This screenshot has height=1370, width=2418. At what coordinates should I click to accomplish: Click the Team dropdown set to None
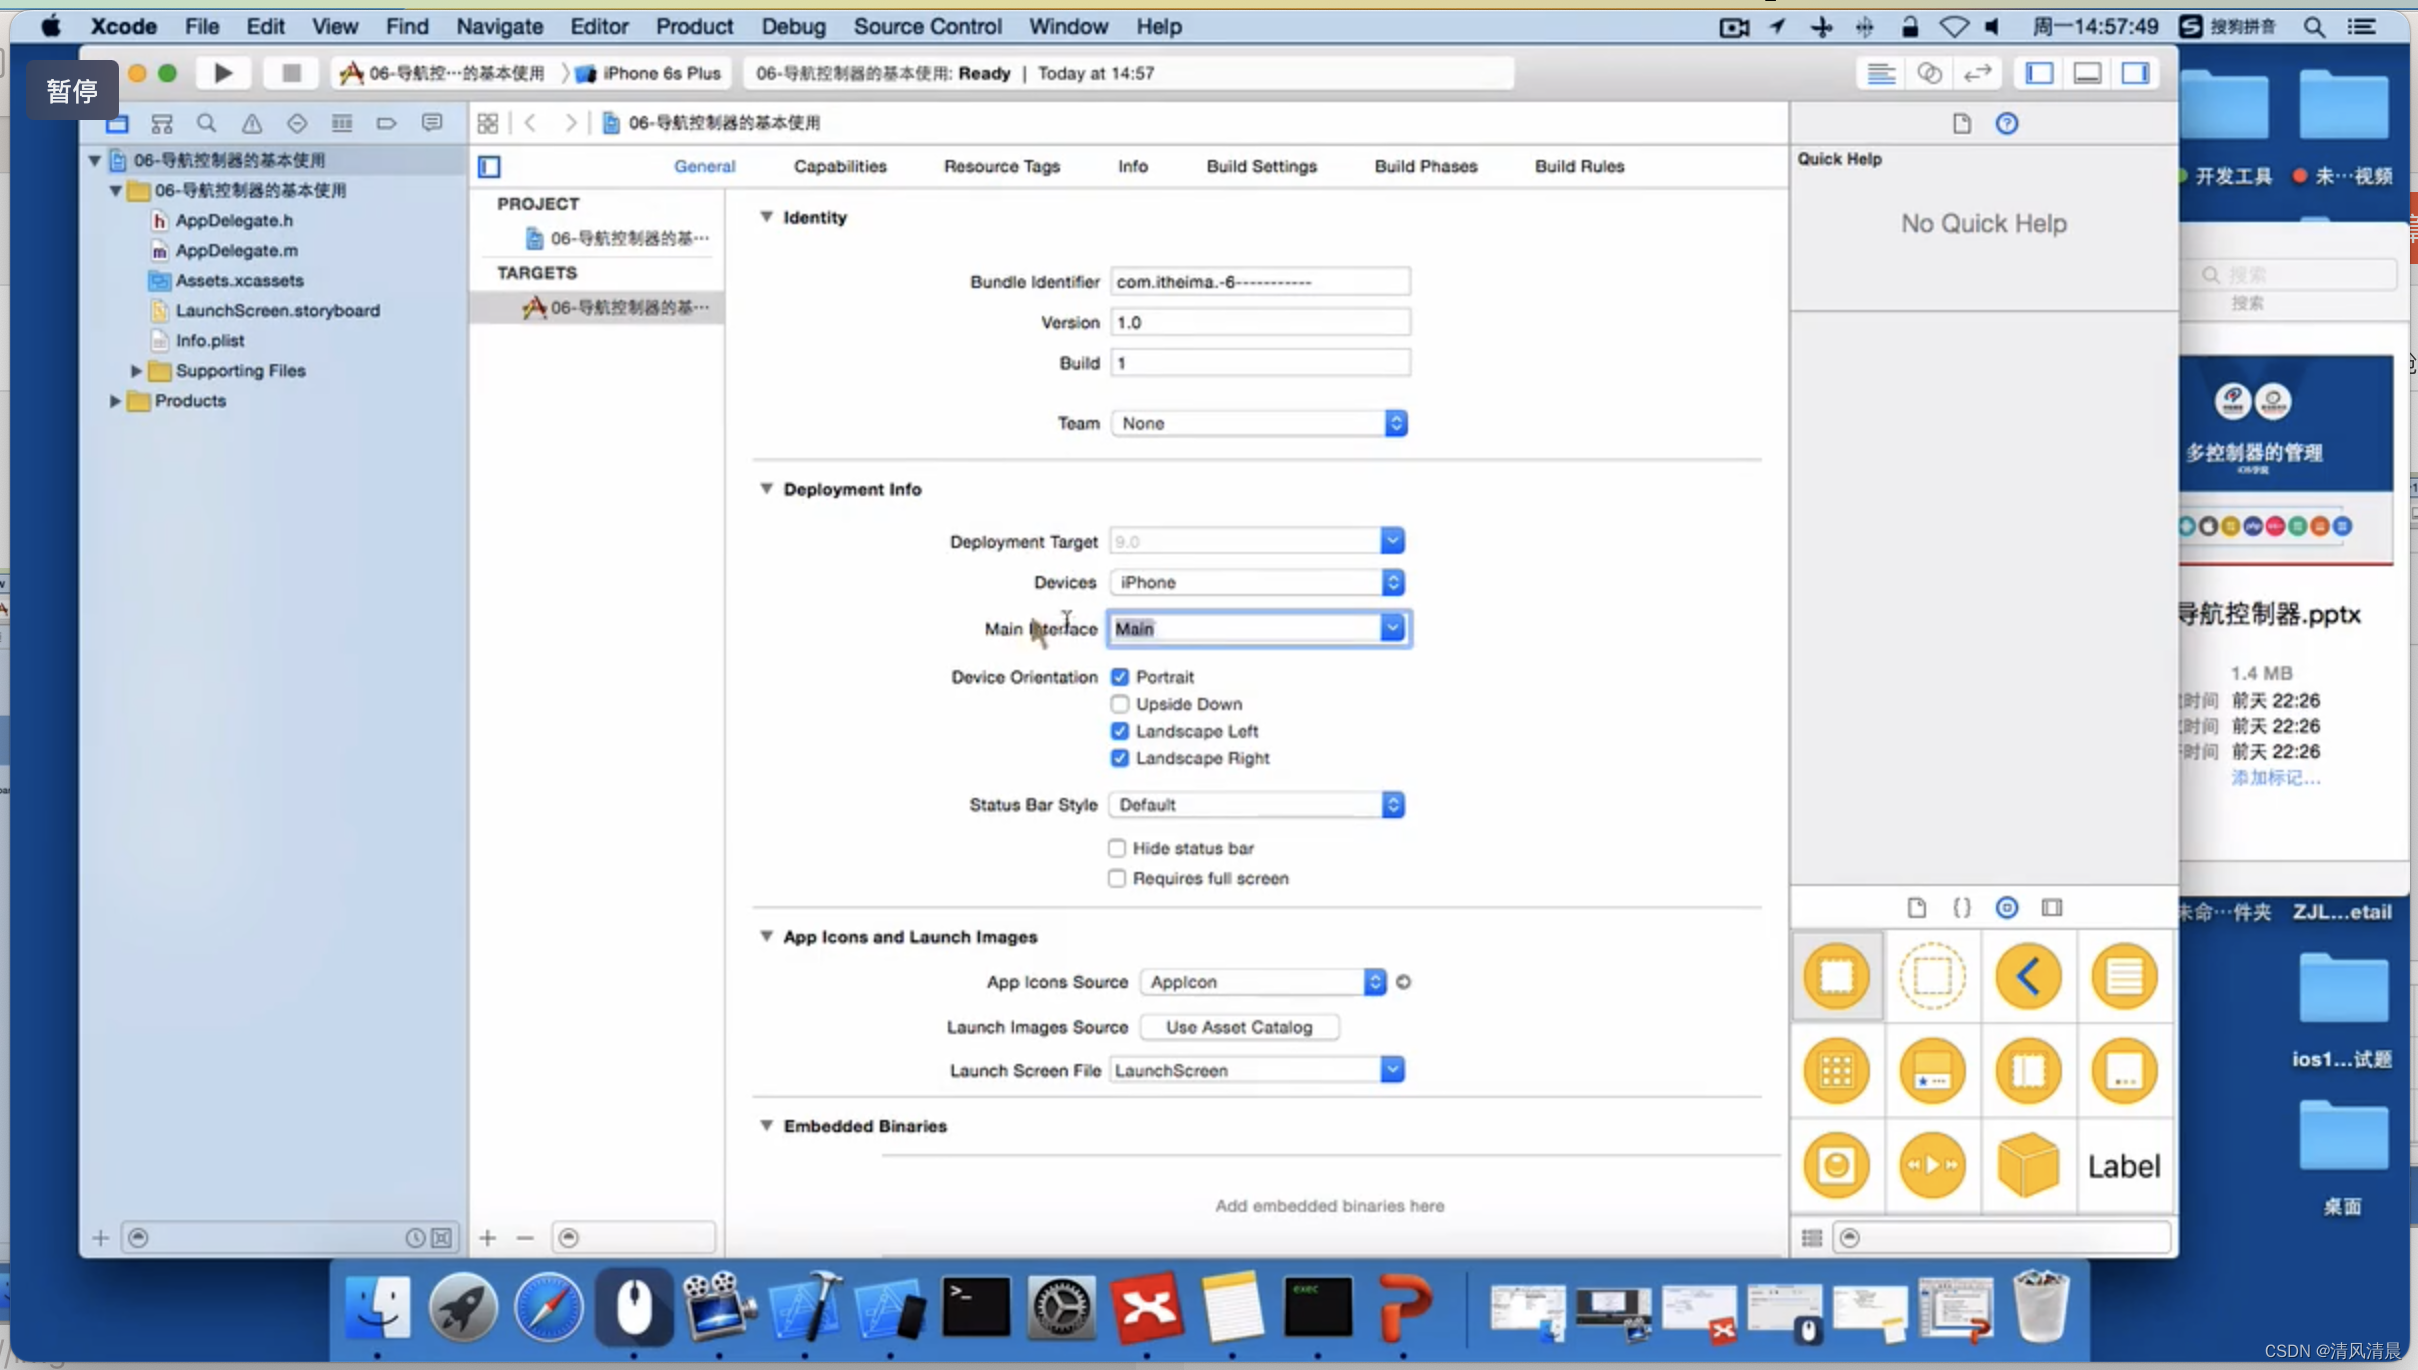pos(1257,422)
